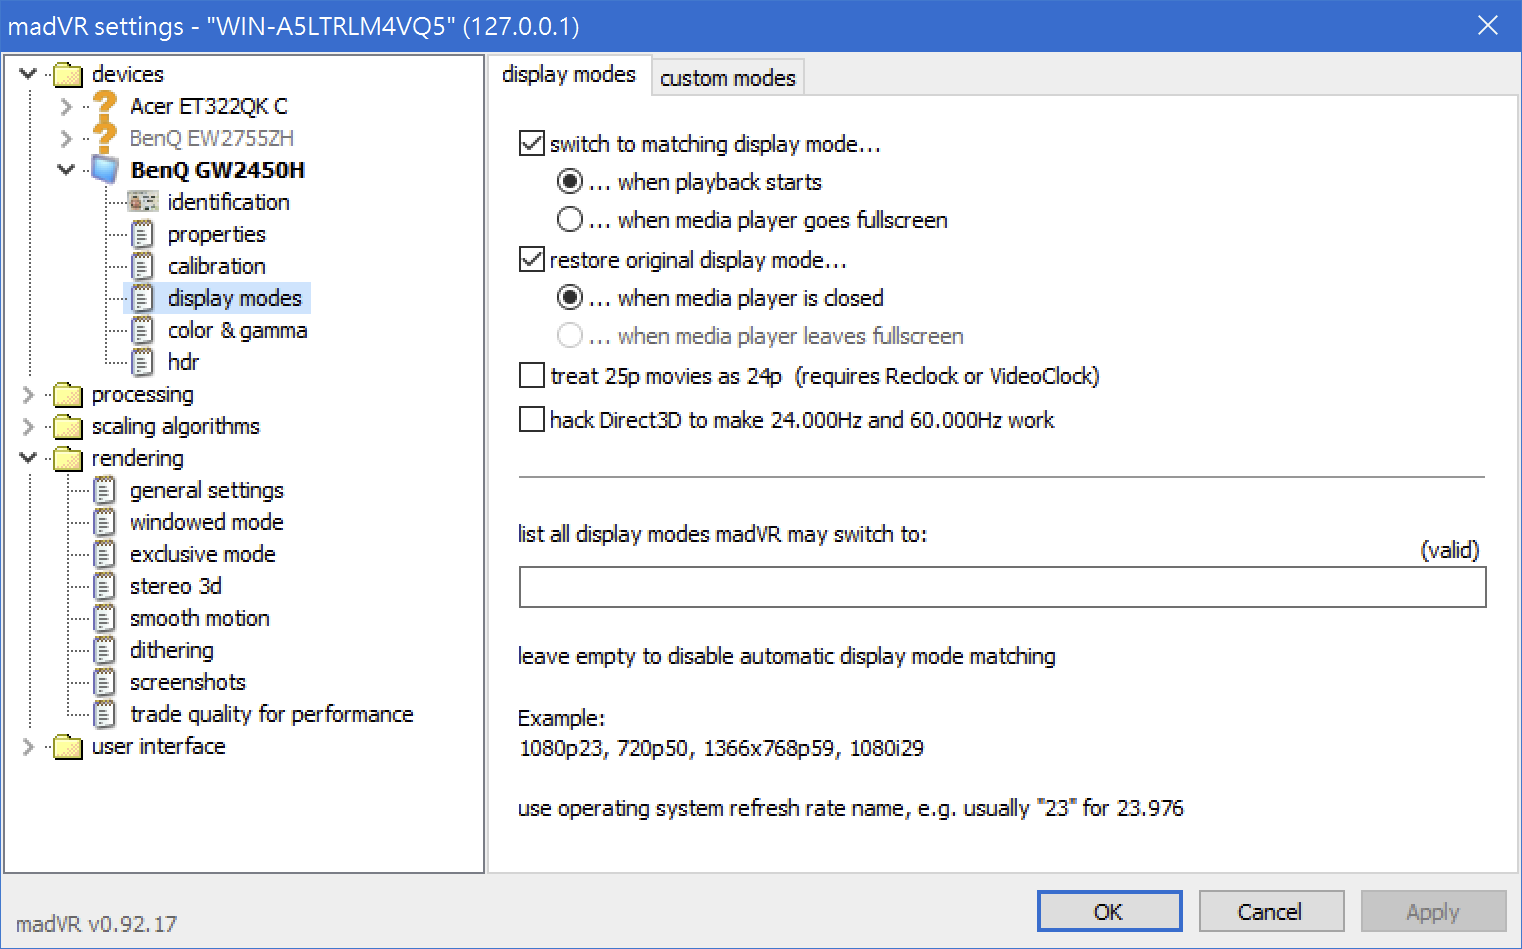Open the color & gamma tree label

coord(238,330)
